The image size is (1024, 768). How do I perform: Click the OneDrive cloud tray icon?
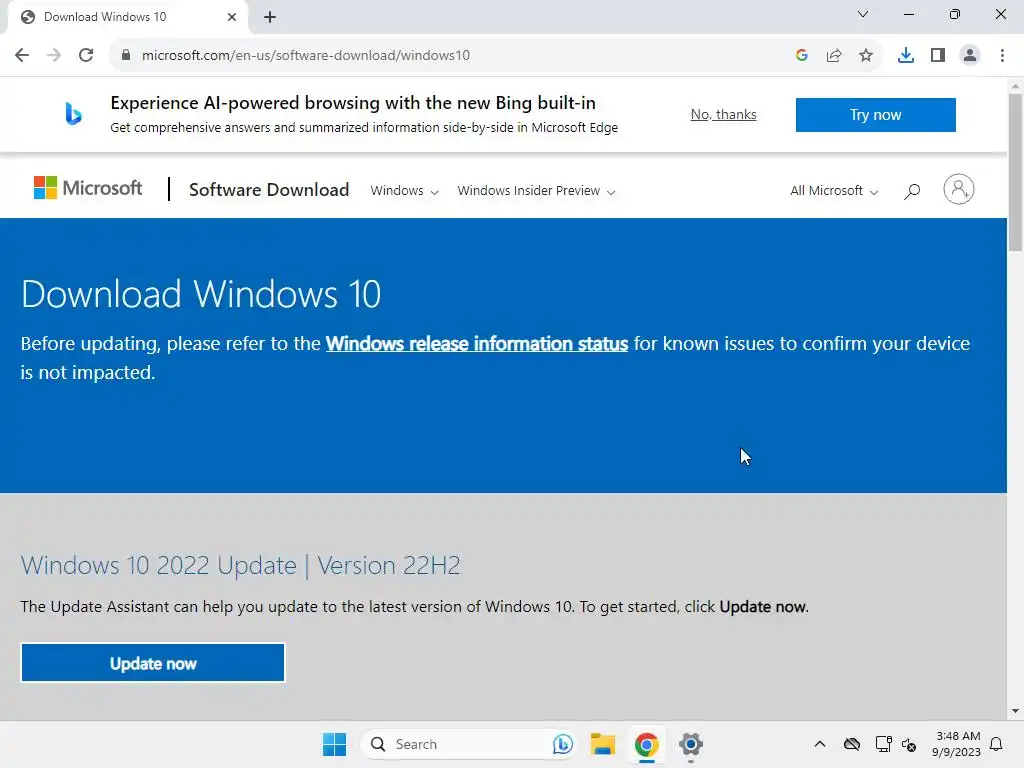tap(852, 744)
